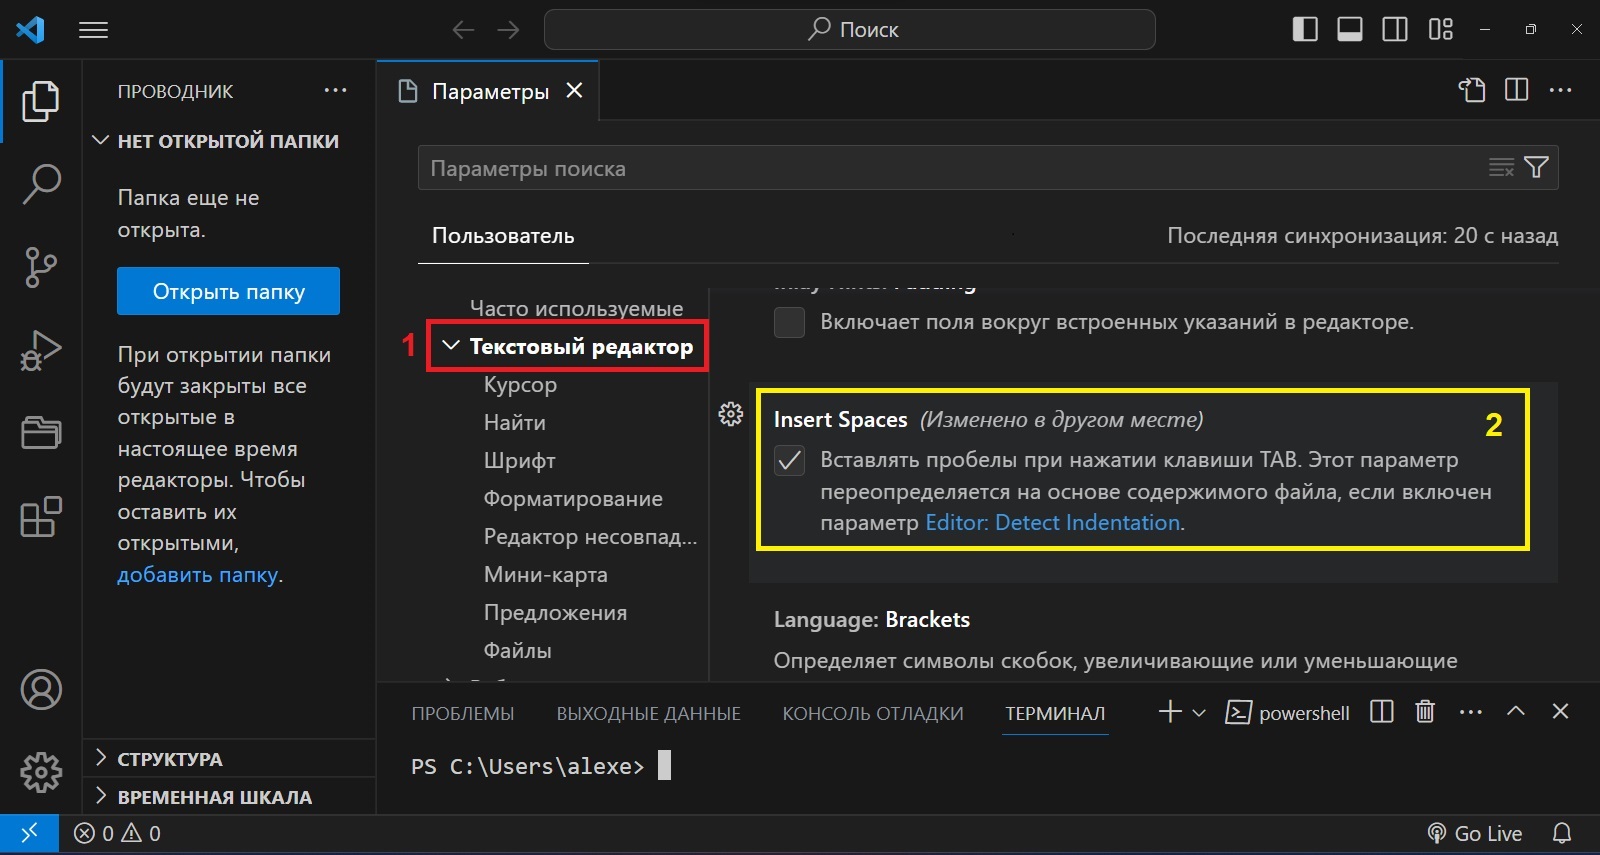Open the hamburger application menu
1600x855 pixels.
(93, 30)
